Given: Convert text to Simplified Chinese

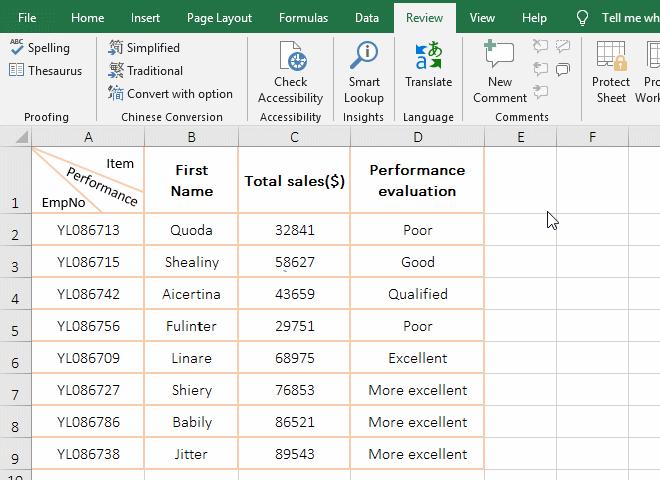Looking at the screenshot, I should point(144,48).
